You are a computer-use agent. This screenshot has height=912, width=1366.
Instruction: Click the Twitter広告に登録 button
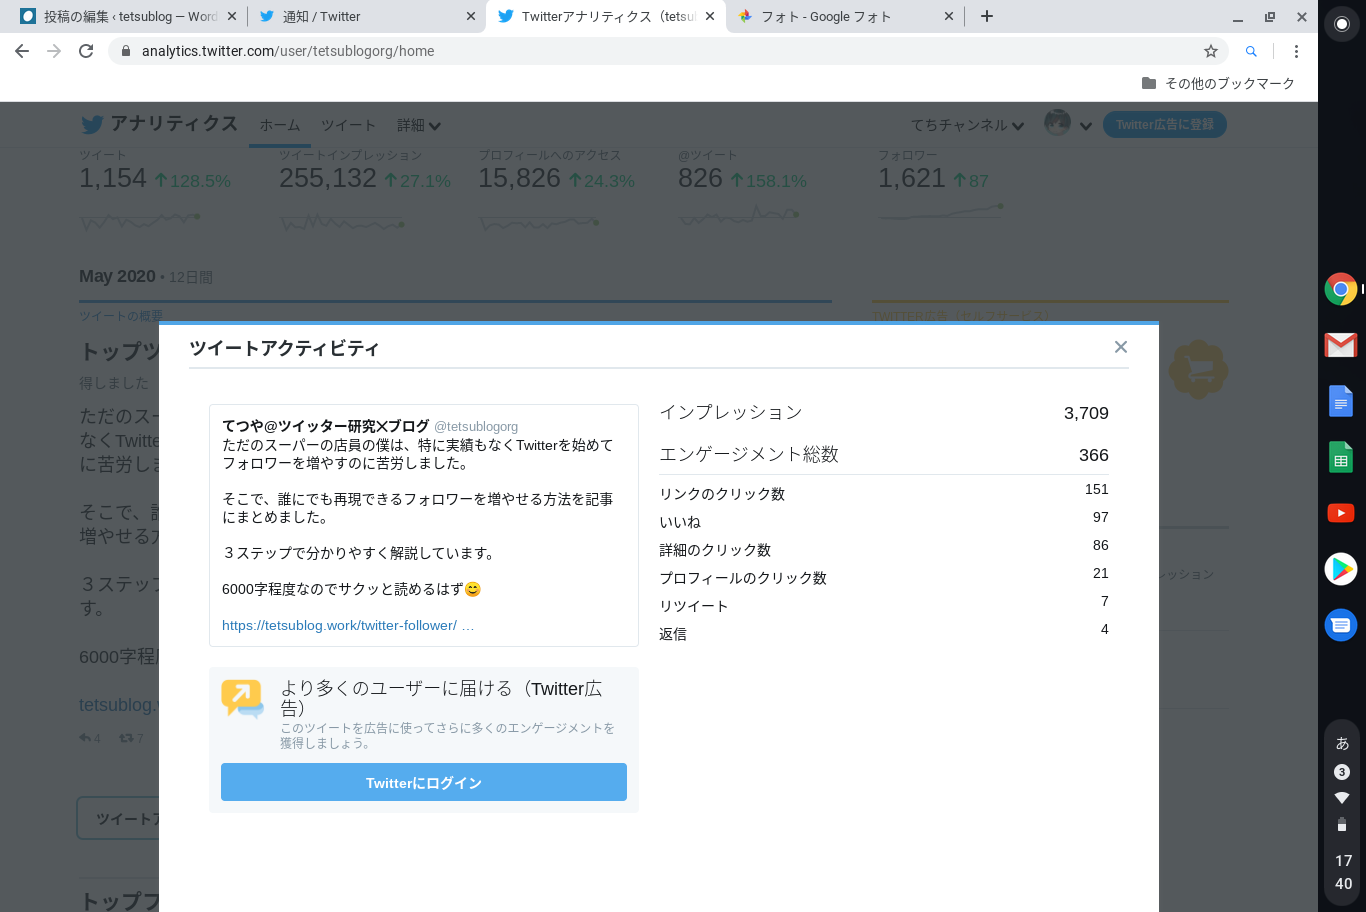tap(1165, 124)
